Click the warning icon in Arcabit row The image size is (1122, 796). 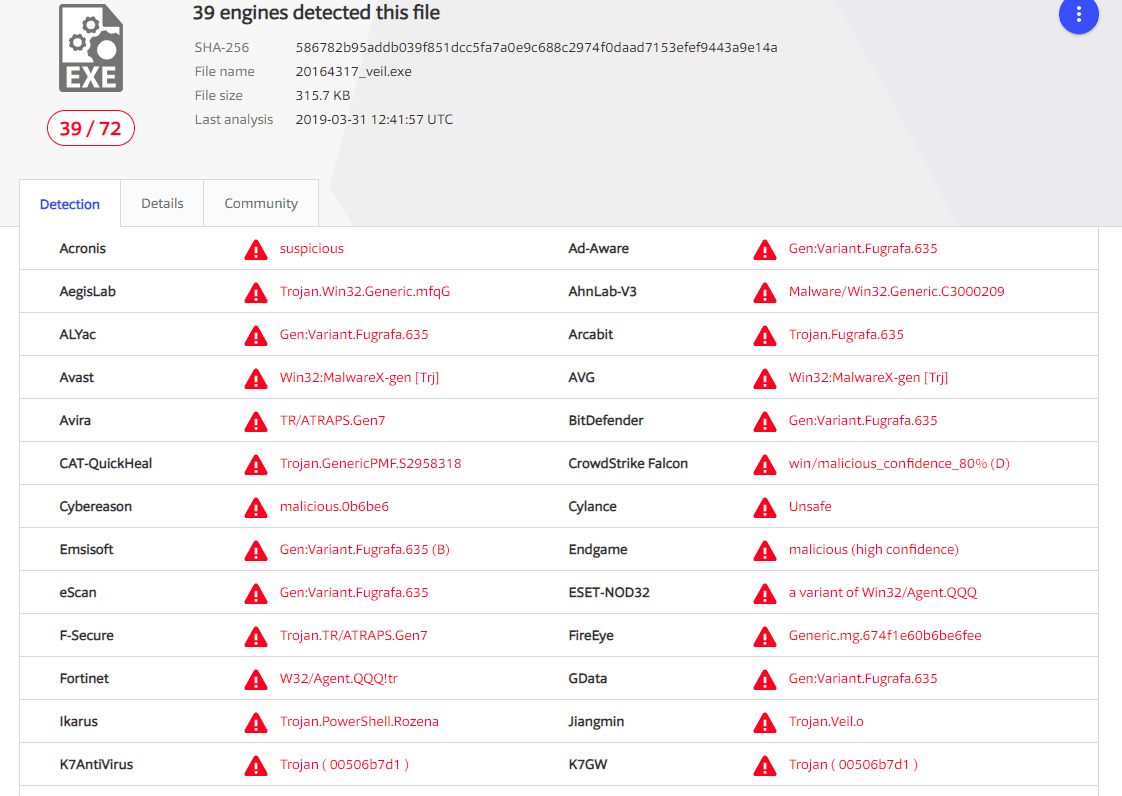point(765,336)
